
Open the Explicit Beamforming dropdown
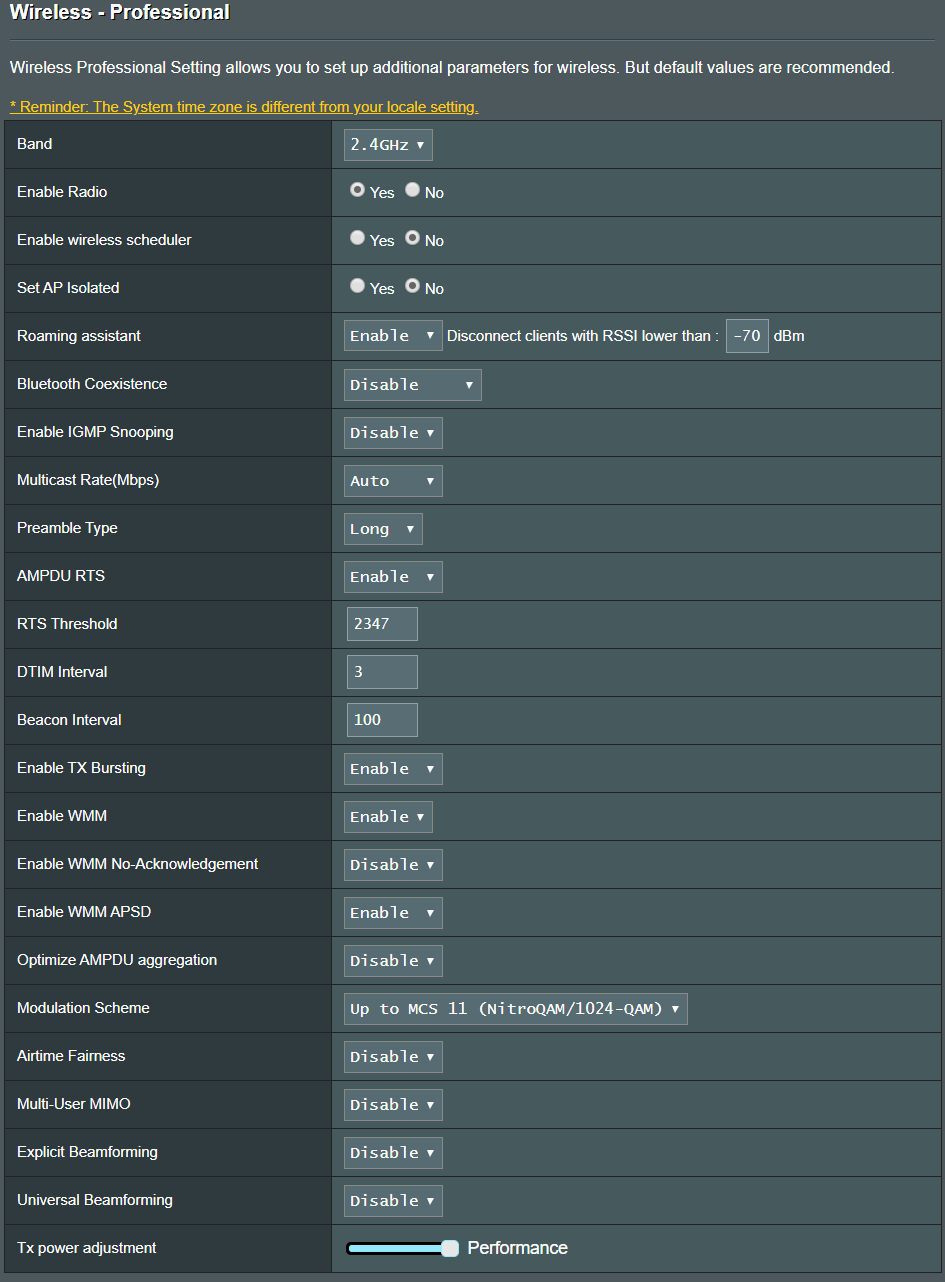pyautogui.click(x=393, y=1153)
